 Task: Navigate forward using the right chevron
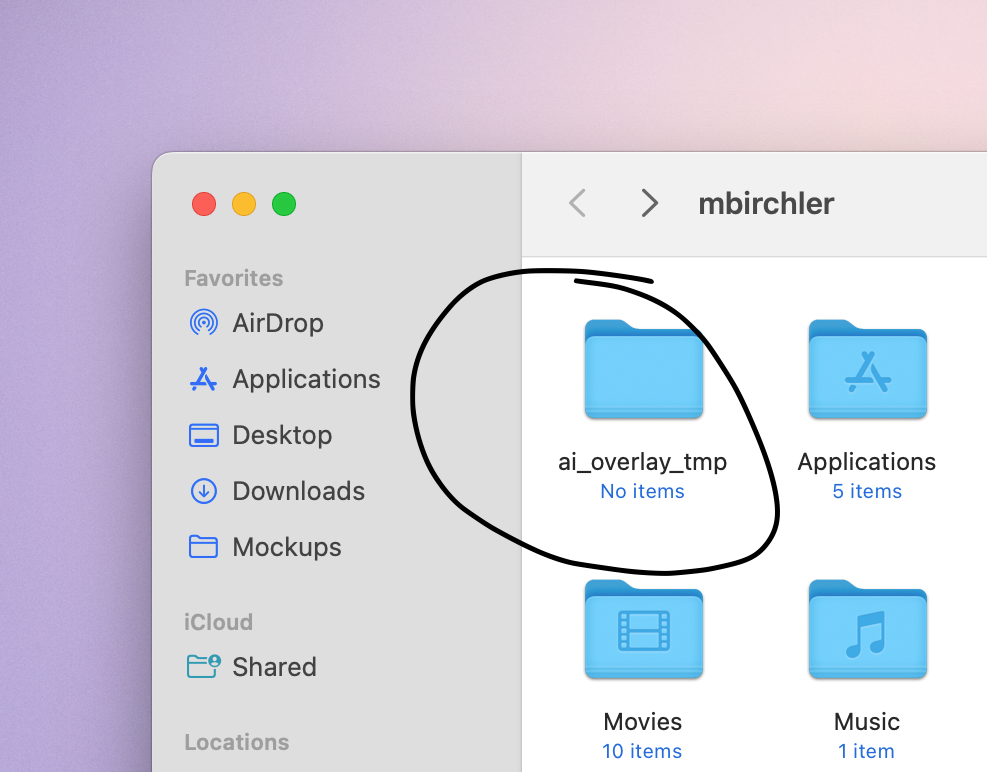649,203
